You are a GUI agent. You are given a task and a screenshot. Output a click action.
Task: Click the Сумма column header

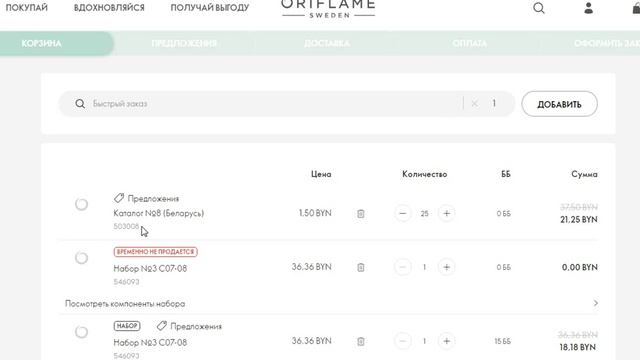click(x=584, y=174)
